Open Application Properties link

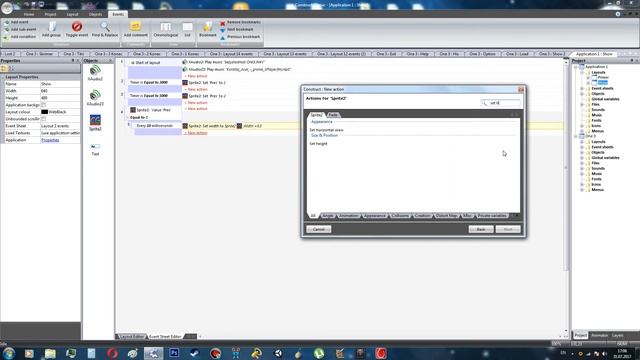(50, 140)
